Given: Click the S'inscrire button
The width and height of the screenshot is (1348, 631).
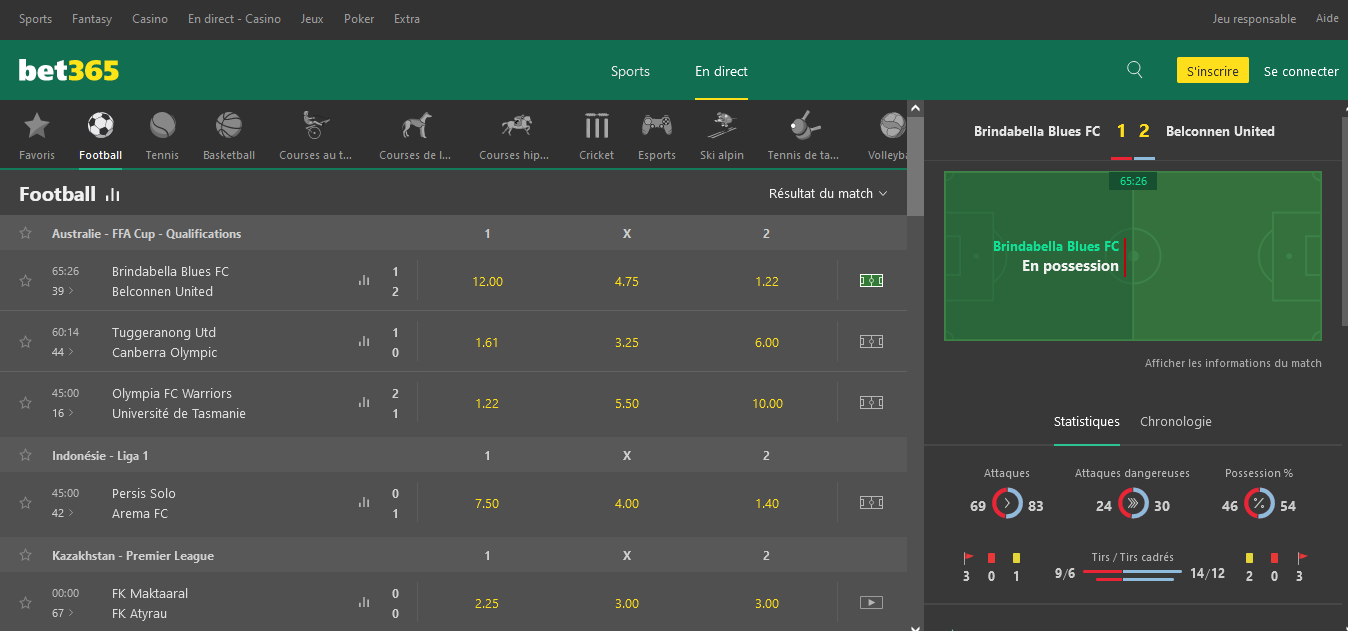Looking at the screenshot, I should tap(1213, 70).
